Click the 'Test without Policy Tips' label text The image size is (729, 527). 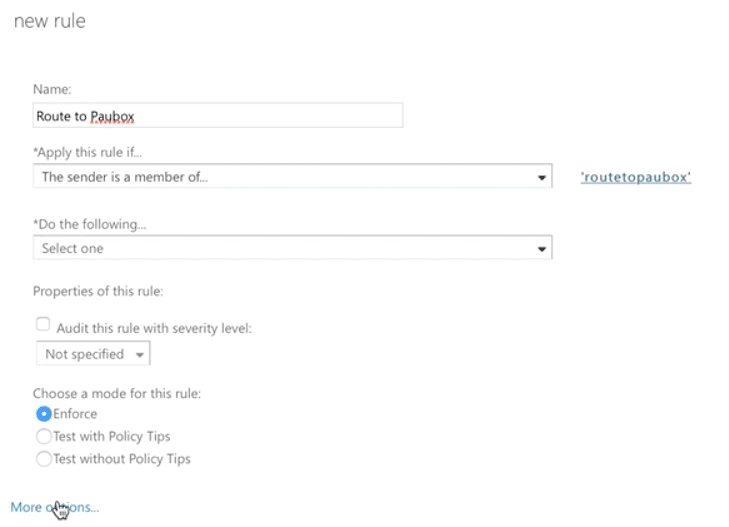(122, 459)
